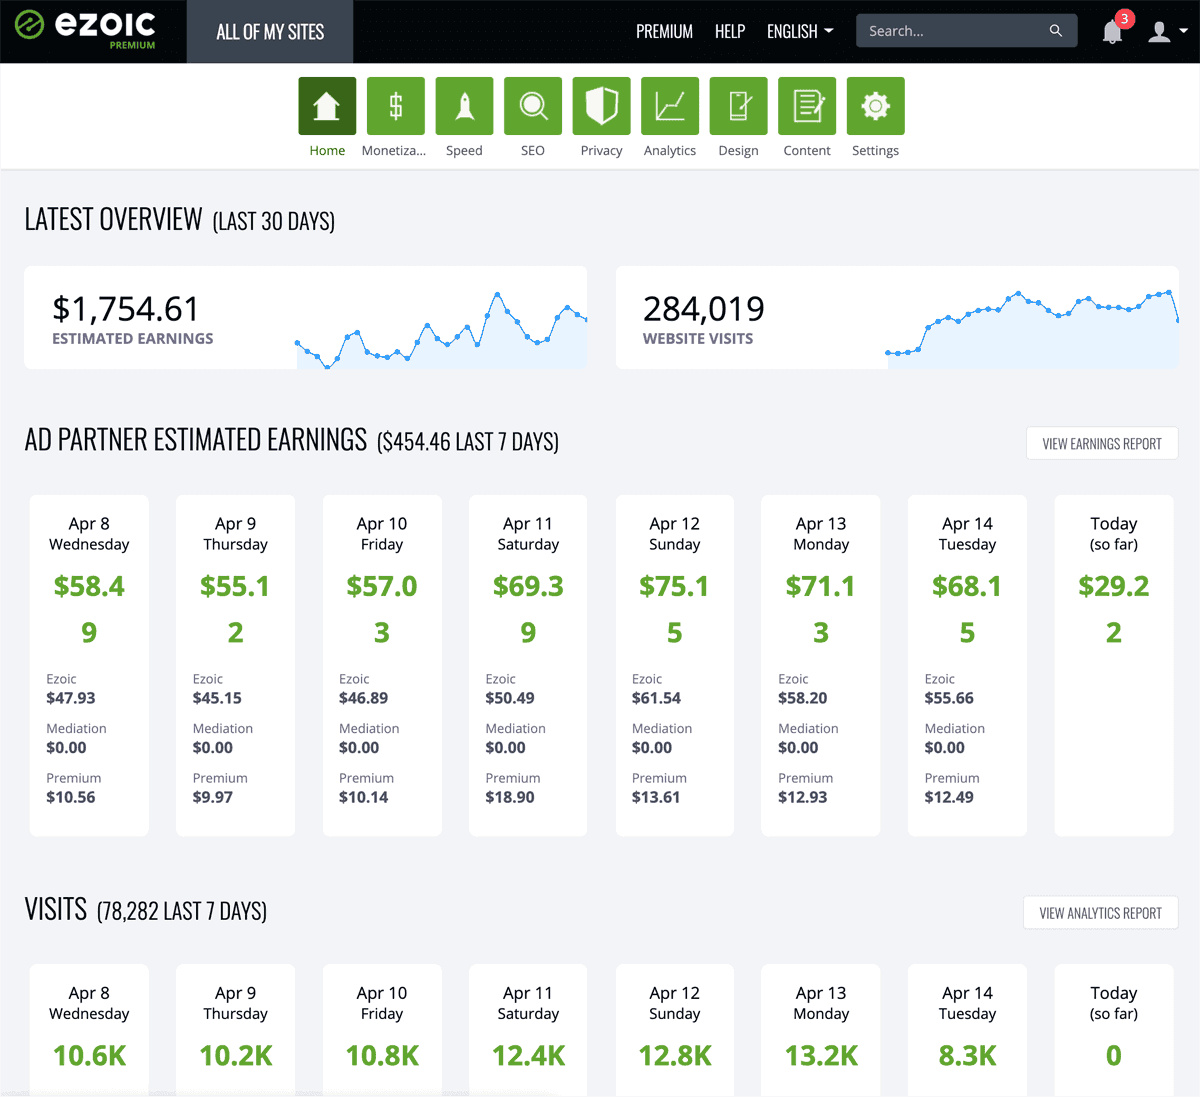
Task: Click the 12.8K visits value
Action: click(x=675, y=1055)
